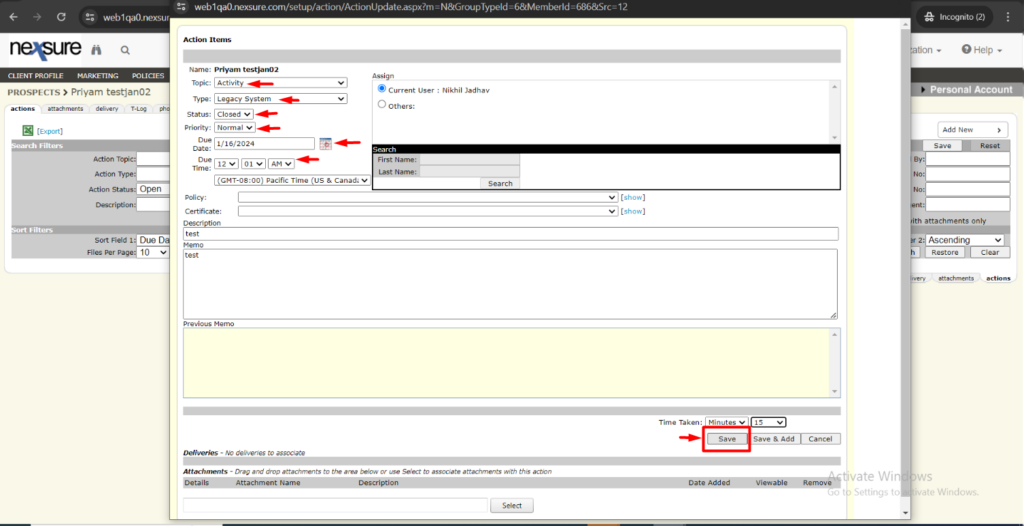
Task: Expand the Personal Account panel arrow
Action: click(923, 90)
